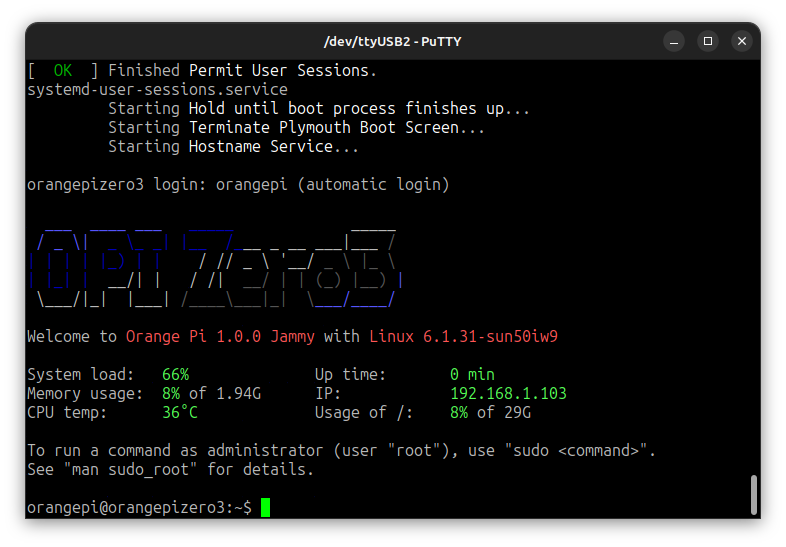Click the '8% of 29G' disk usage value

coord(490,413)
